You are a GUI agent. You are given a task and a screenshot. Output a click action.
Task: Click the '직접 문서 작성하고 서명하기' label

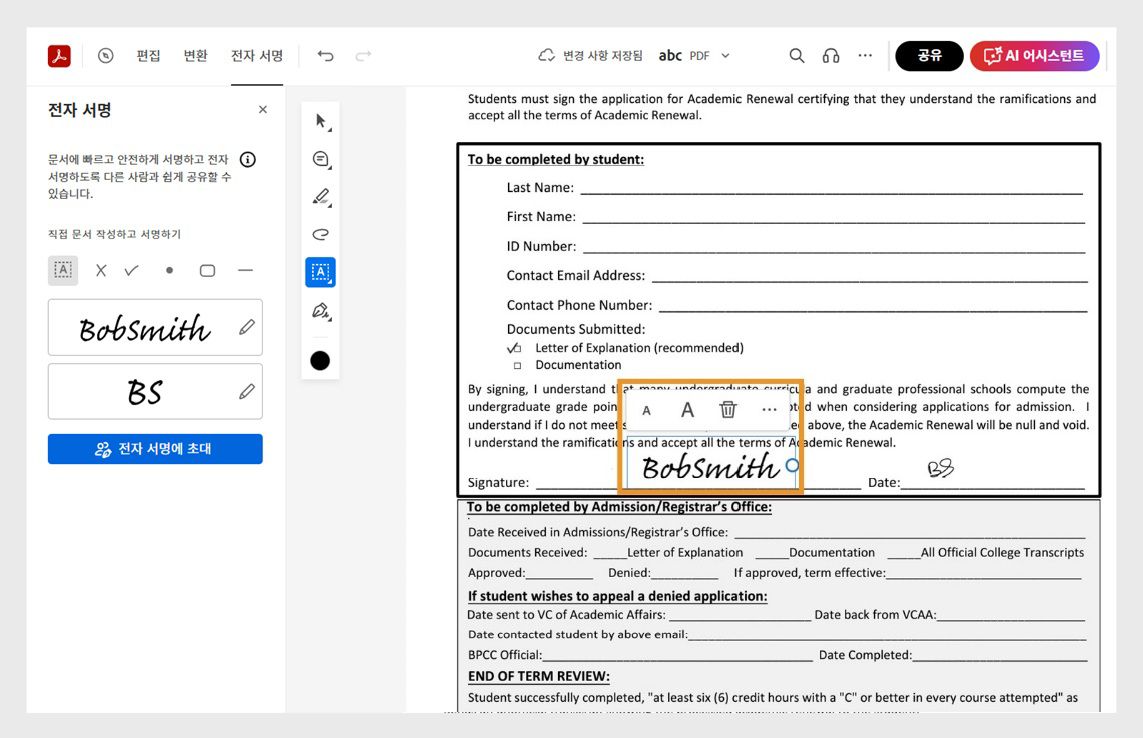click(x=114, y=234)
